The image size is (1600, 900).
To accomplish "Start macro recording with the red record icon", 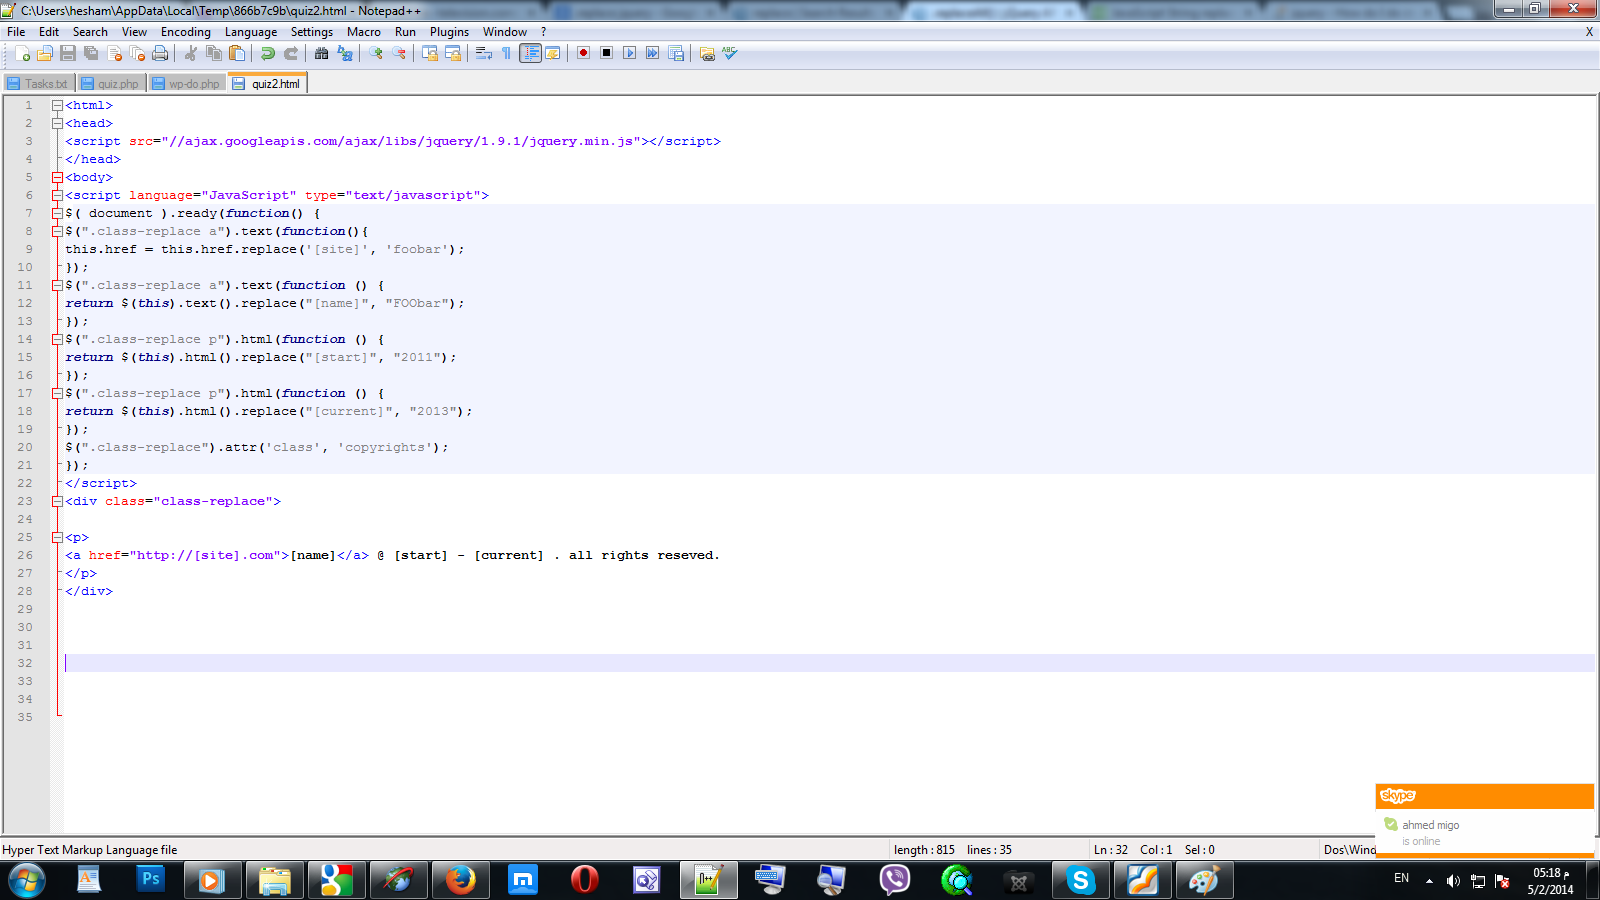I will tap(583, 53).
